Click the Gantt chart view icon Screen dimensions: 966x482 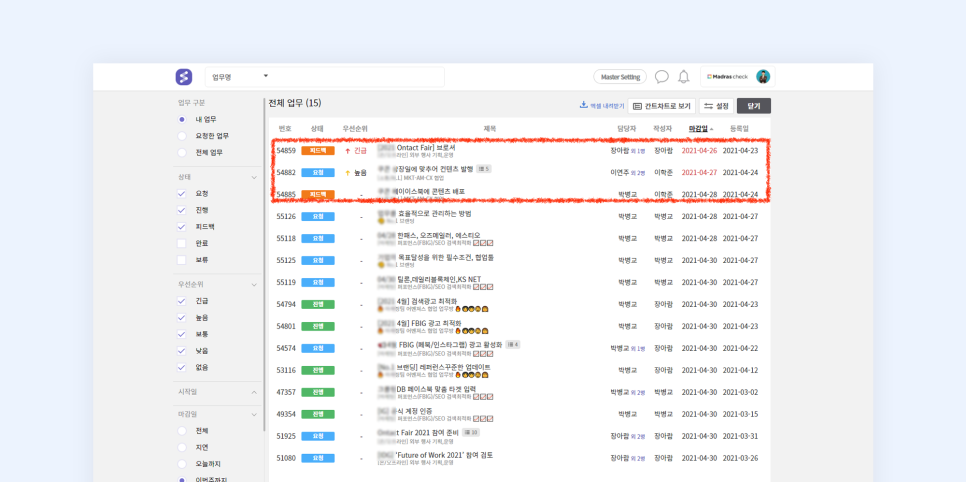pyautogui.click(x=638, y=106)
